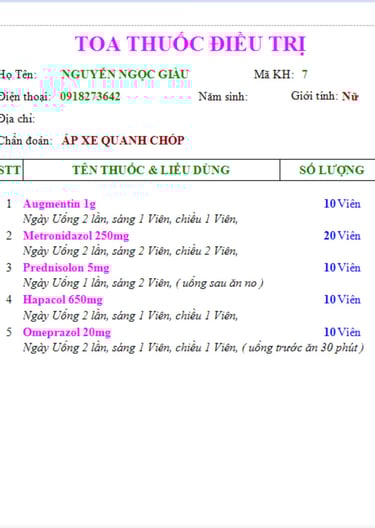375x528 pixels.
Task: Click dosage line mentioning 'uống sau ăn no'
Action: point(143,283)
